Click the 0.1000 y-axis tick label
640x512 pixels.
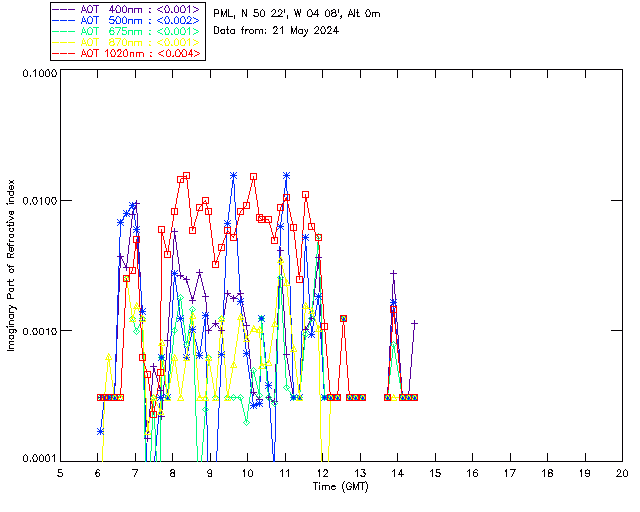pos(39,73)
